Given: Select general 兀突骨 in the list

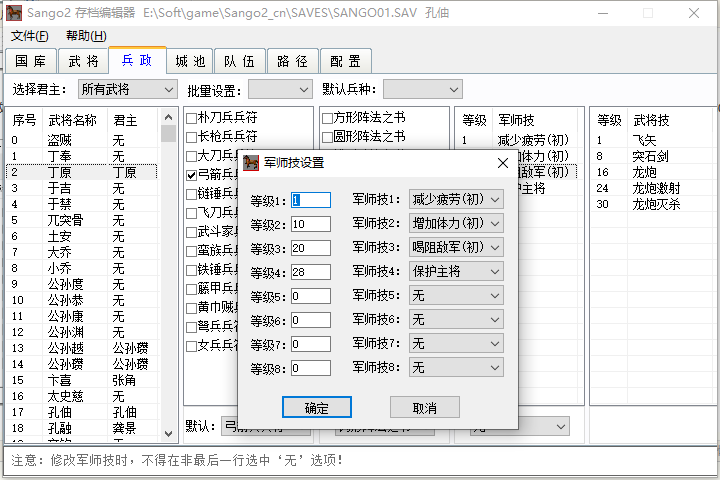Looking at the screenshot, I should [83, 220].
